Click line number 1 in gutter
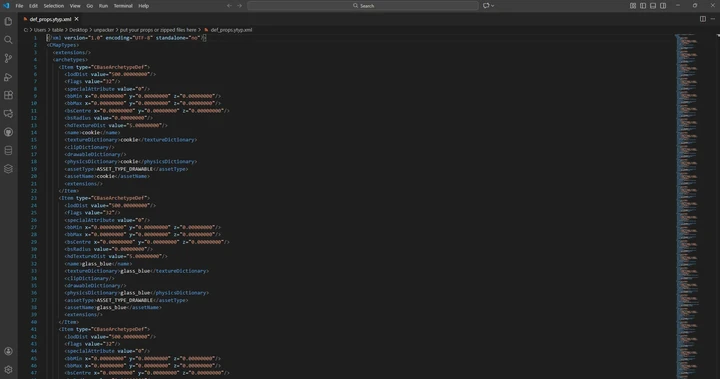This screenshot has width=720, height=379. coord(35,38)
